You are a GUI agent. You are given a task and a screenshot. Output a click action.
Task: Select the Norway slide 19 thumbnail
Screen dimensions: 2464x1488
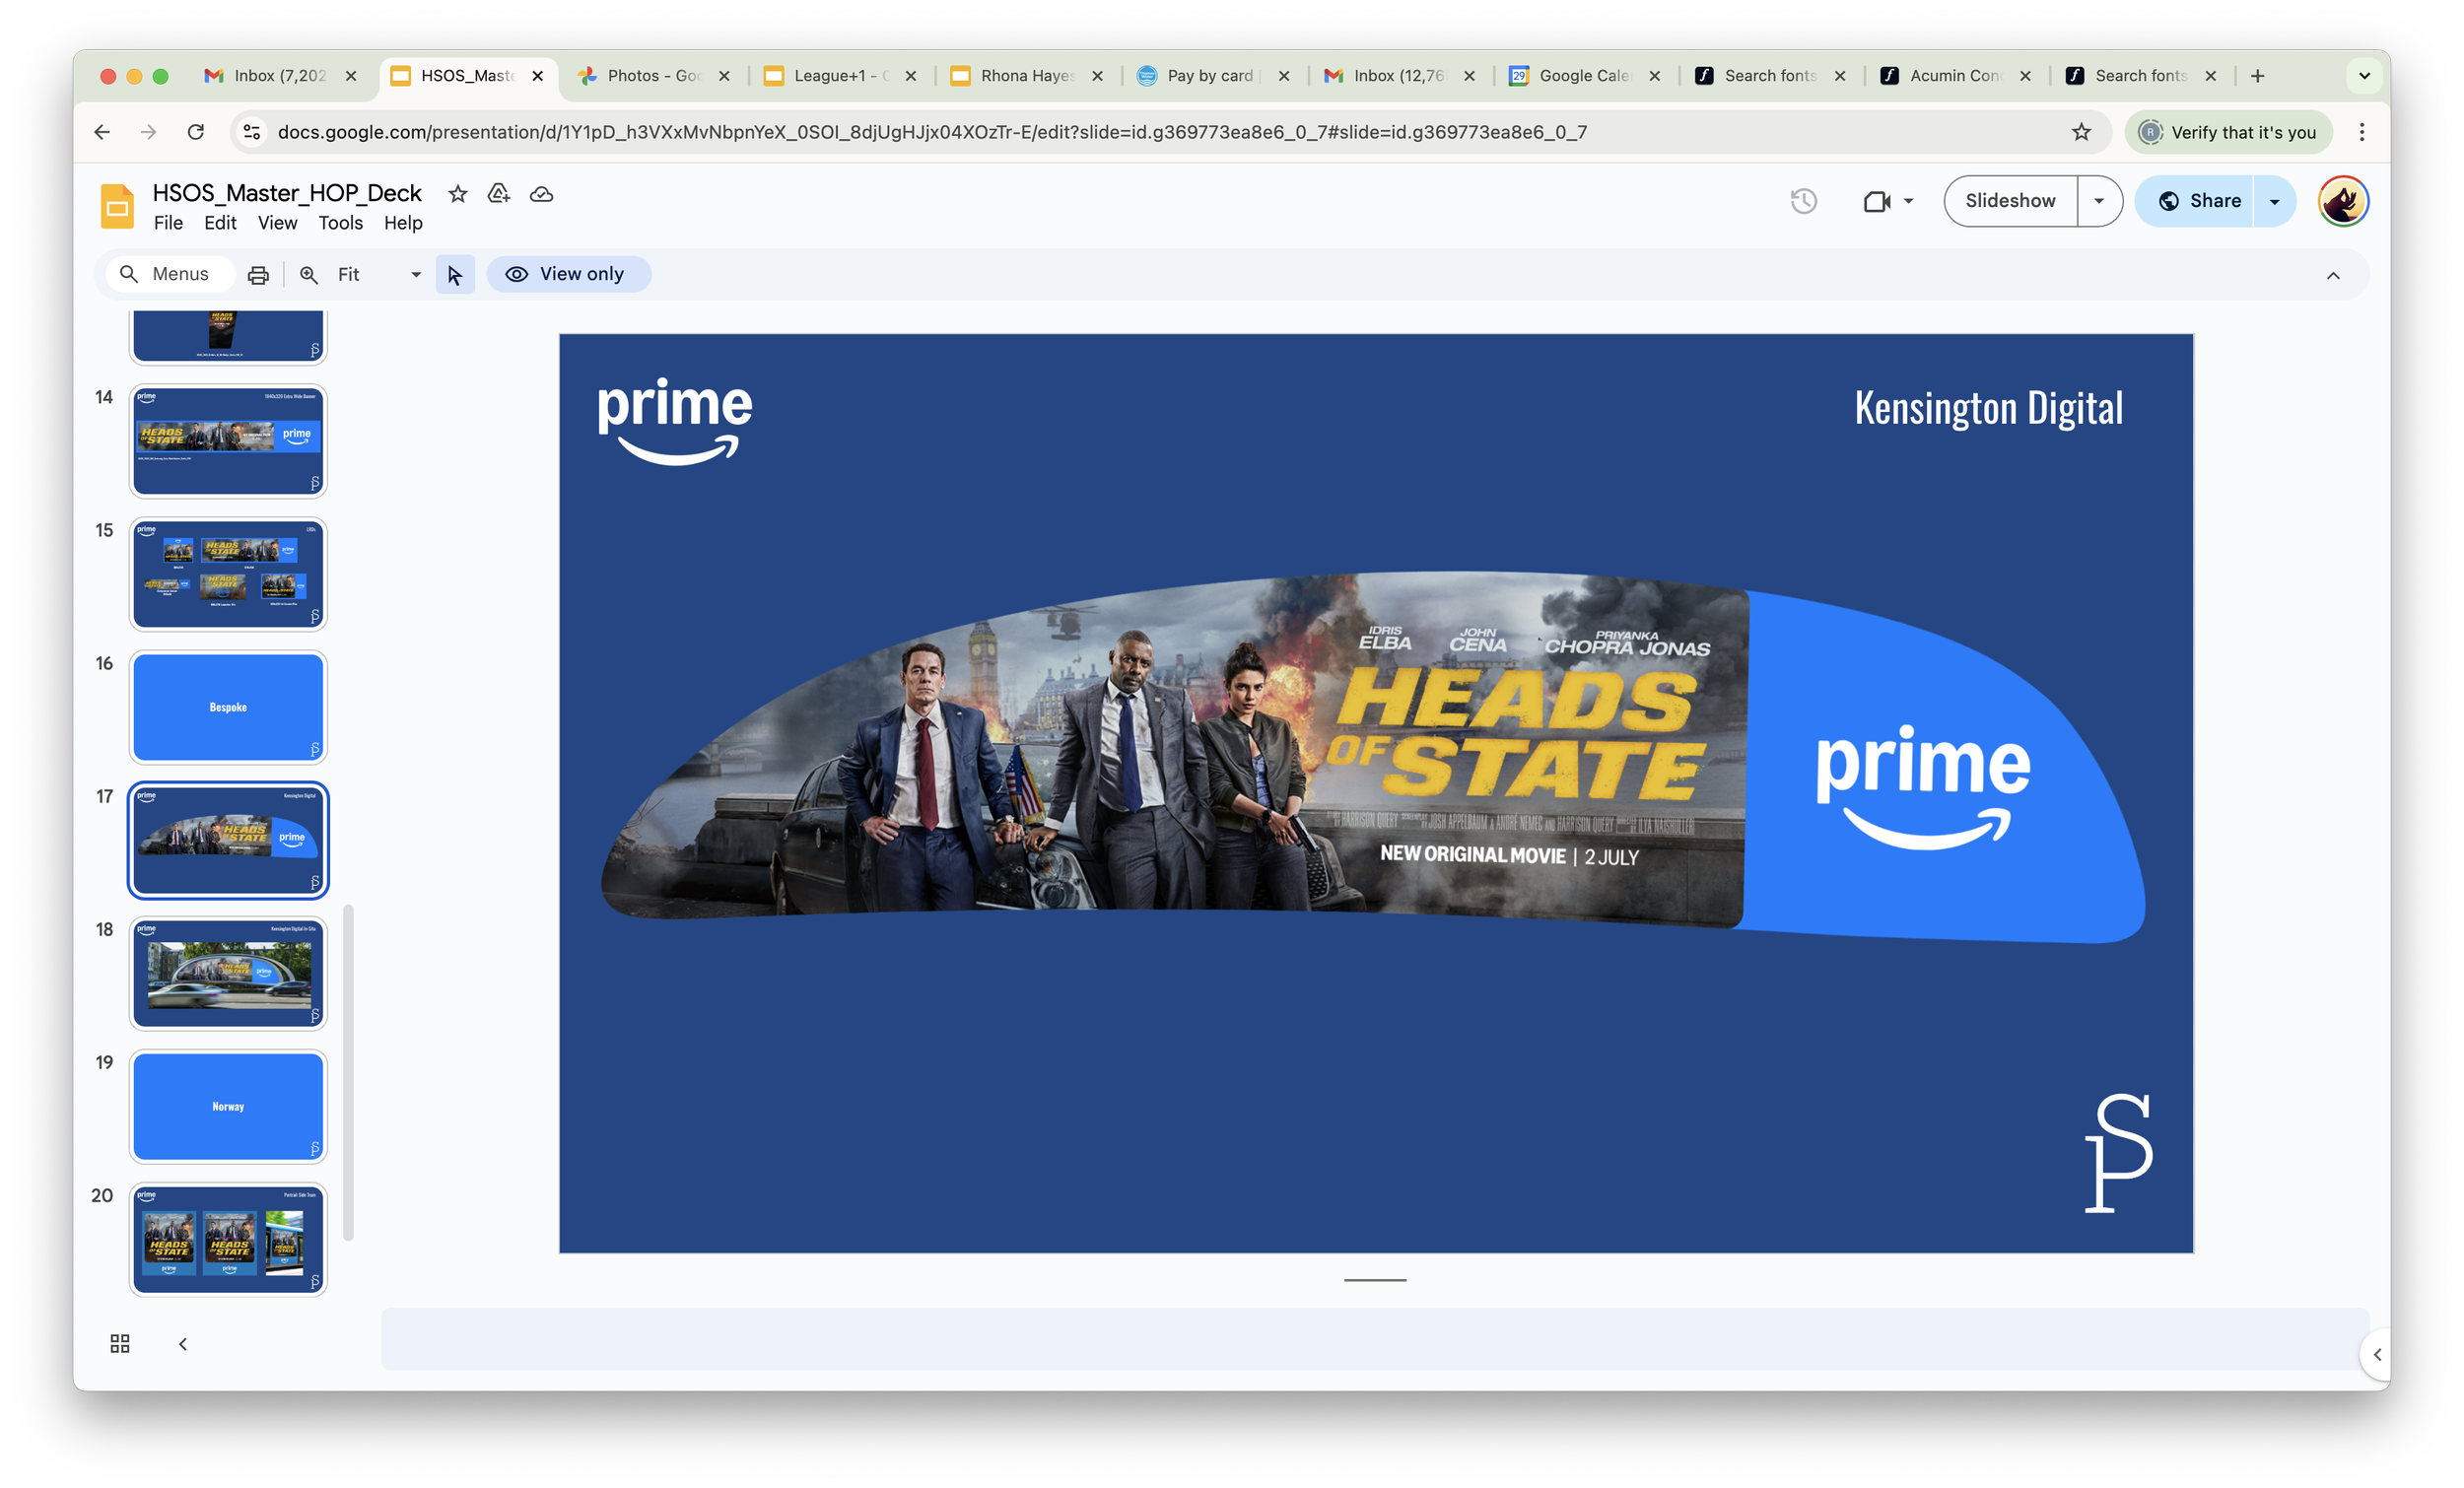click(x=228, y=1106)
